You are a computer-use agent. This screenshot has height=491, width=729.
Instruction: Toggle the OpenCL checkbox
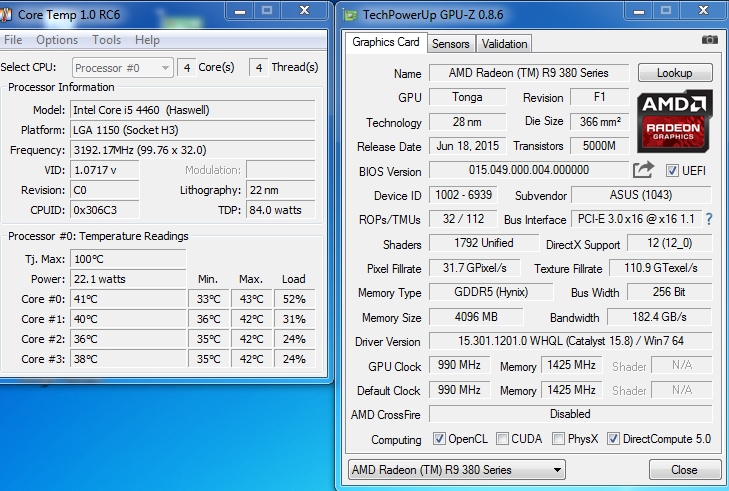pyautogui.click(x=439, y=438)
